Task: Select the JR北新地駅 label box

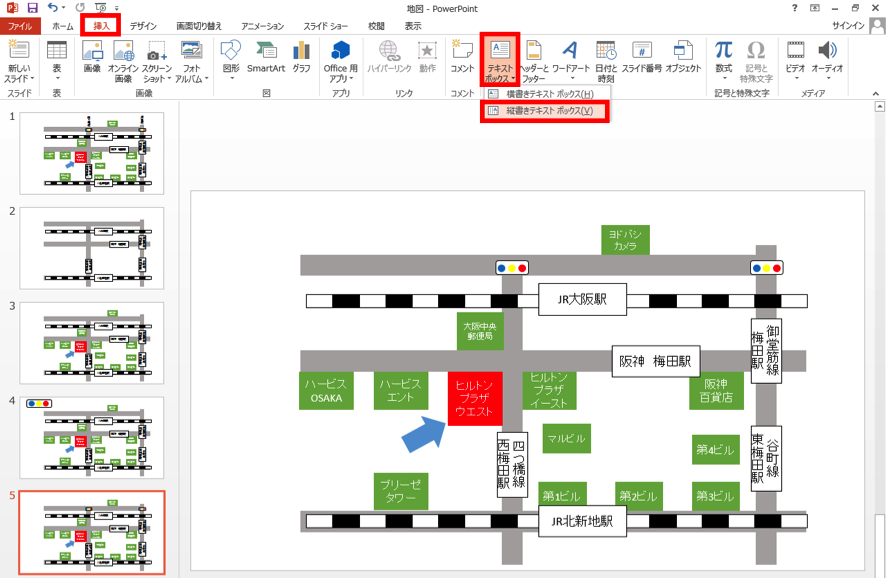Action: point(582,521)
